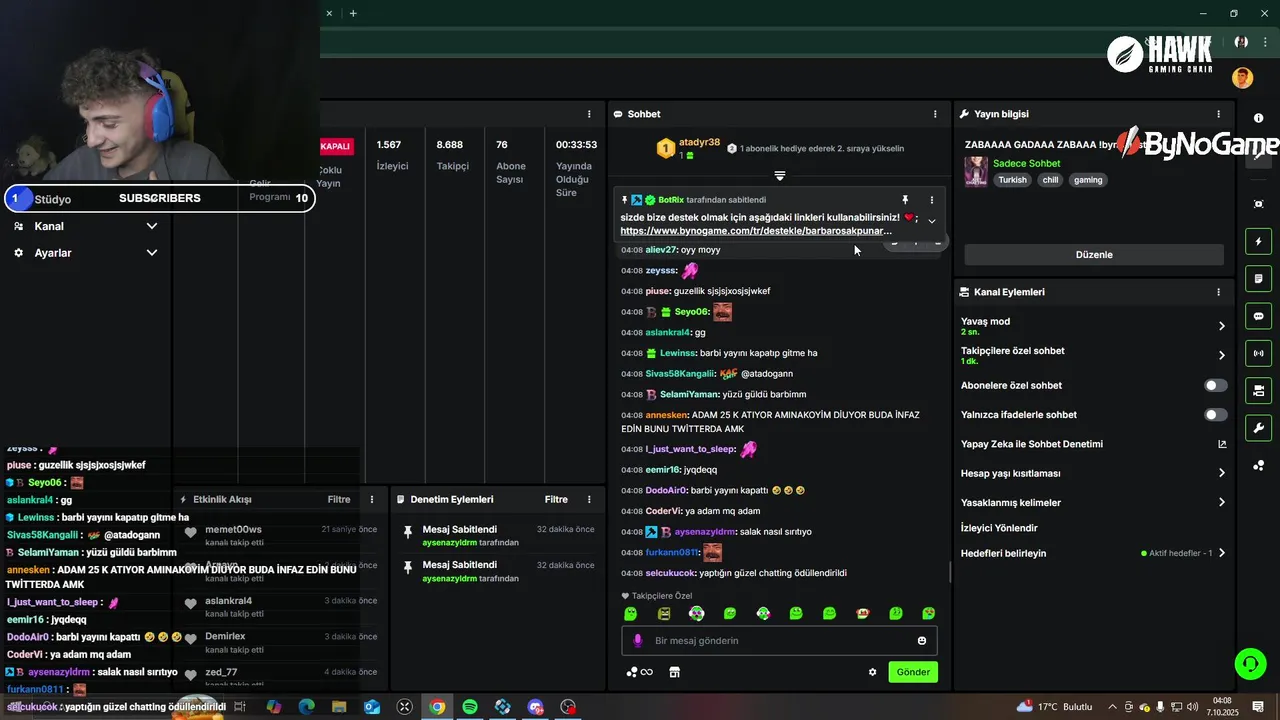
Task: Open the pinned message three-dot options
Action: (932, 200)
